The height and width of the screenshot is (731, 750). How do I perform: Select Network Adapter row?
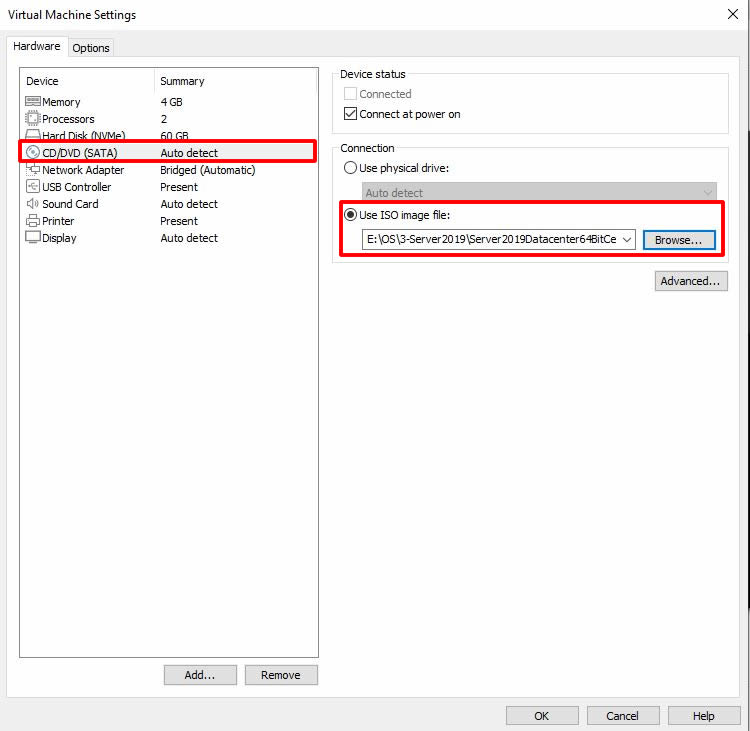tap(168, 170)
